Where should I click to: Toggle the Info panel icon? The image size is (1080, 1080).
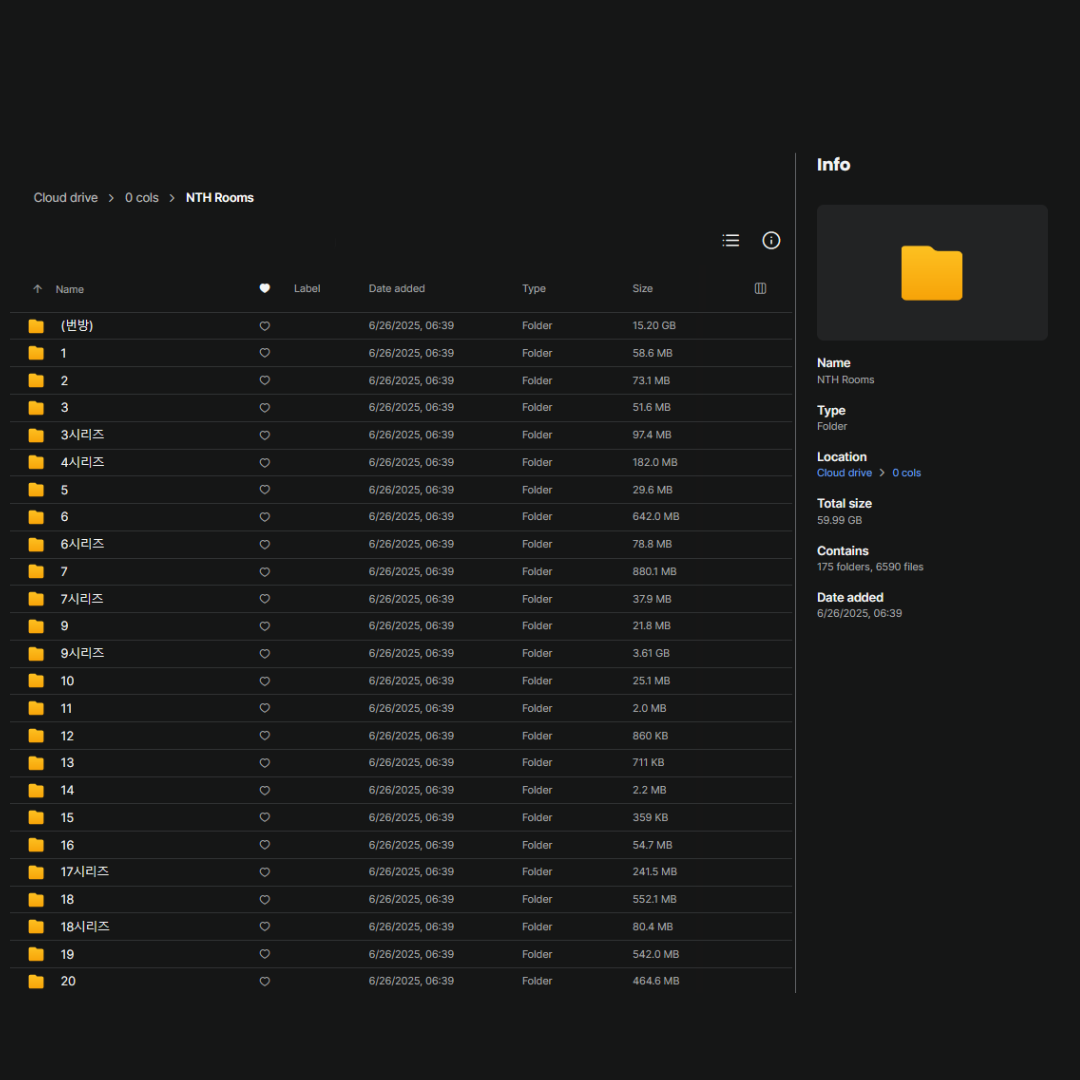coord(771,240)
